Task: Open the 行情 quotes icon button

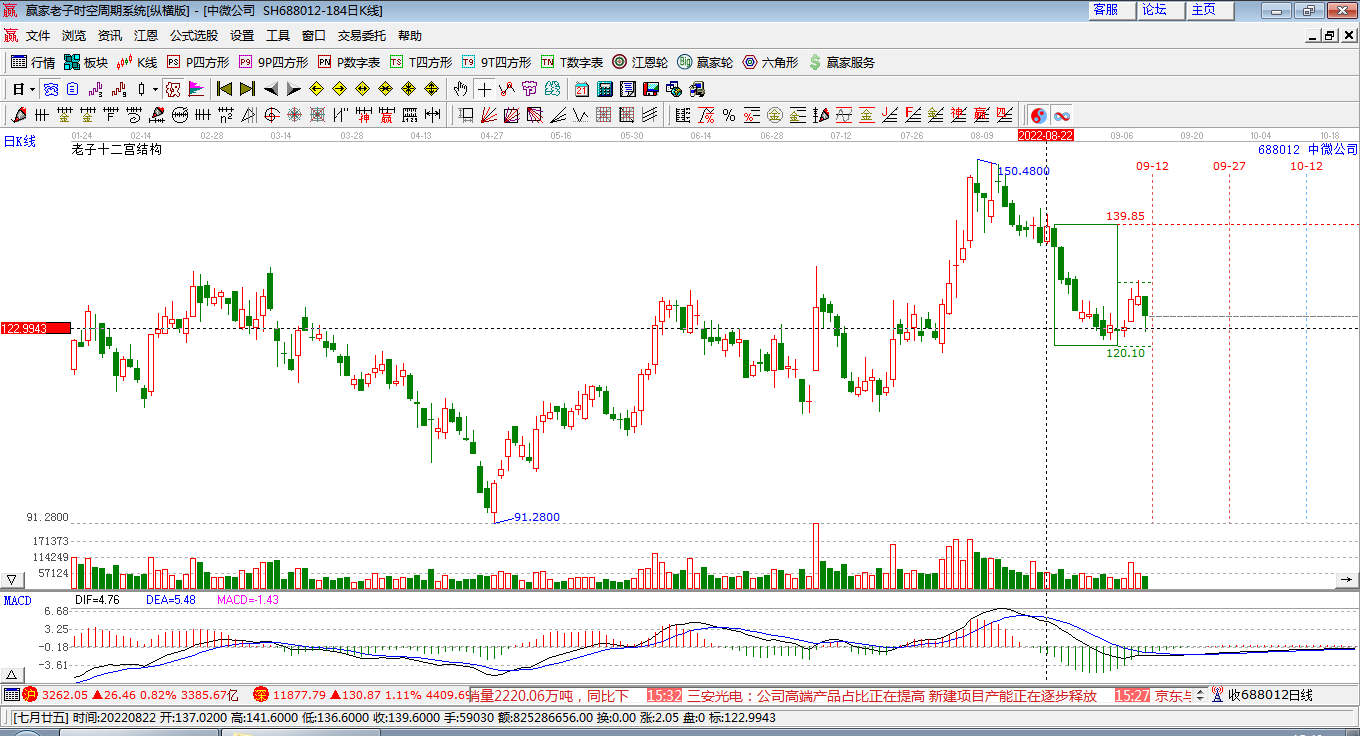Action: coord(33,62)
